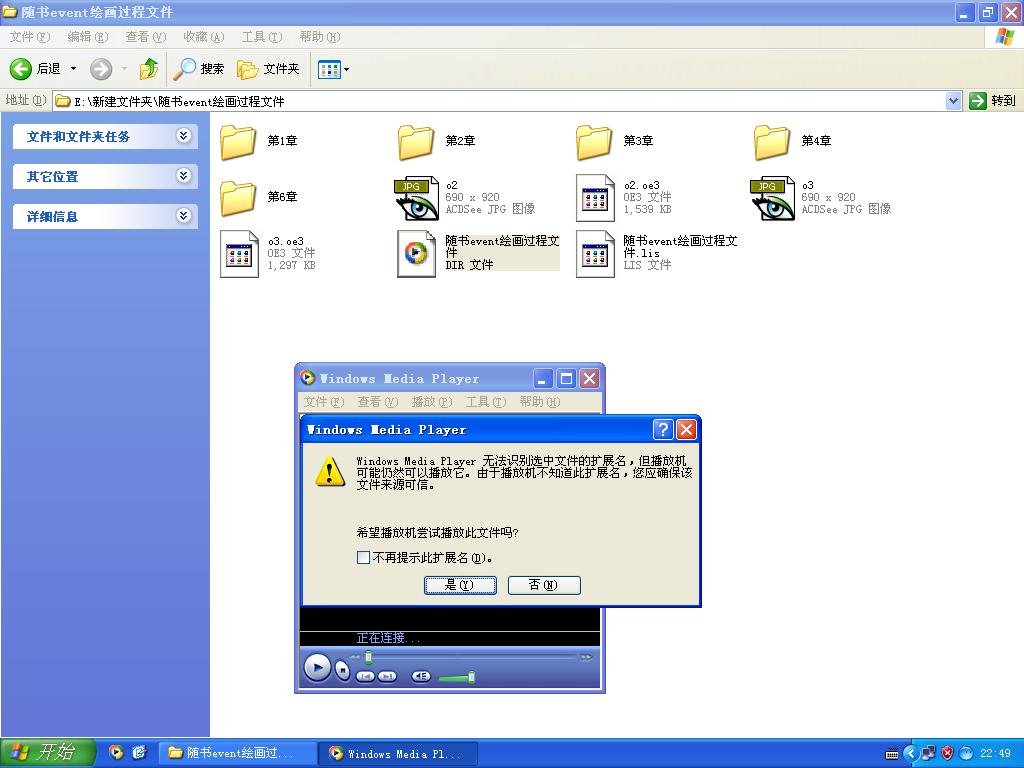Collapse the 其它位置 panel

(184, 176)
